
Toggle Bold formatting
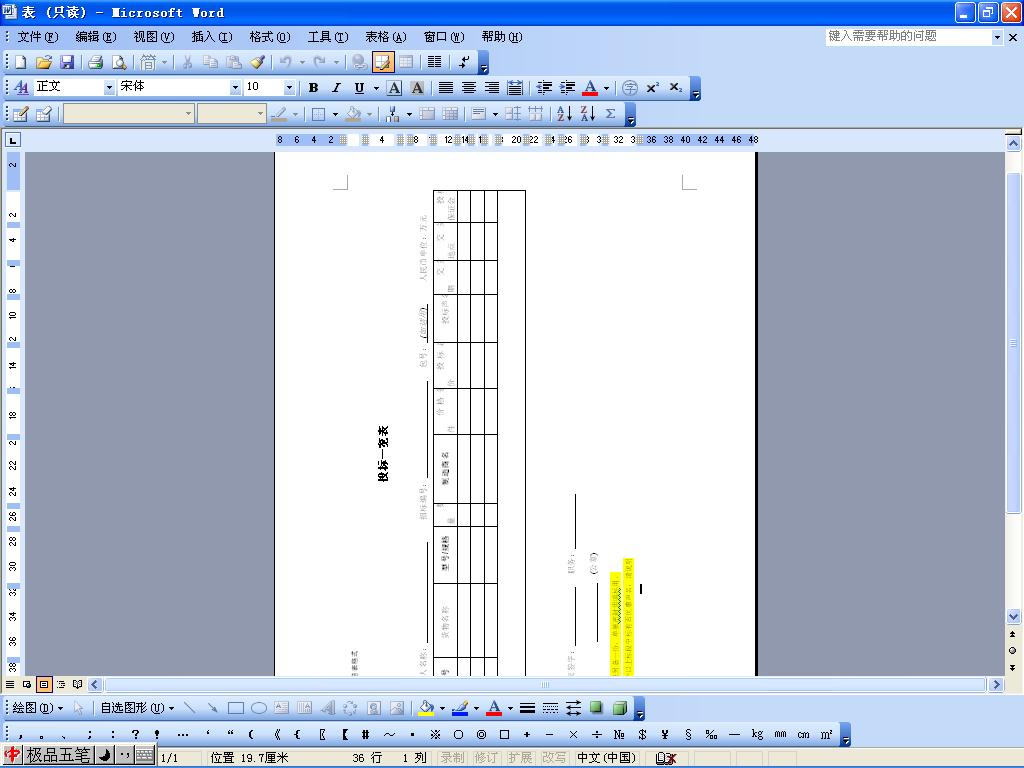click(313, 88)
